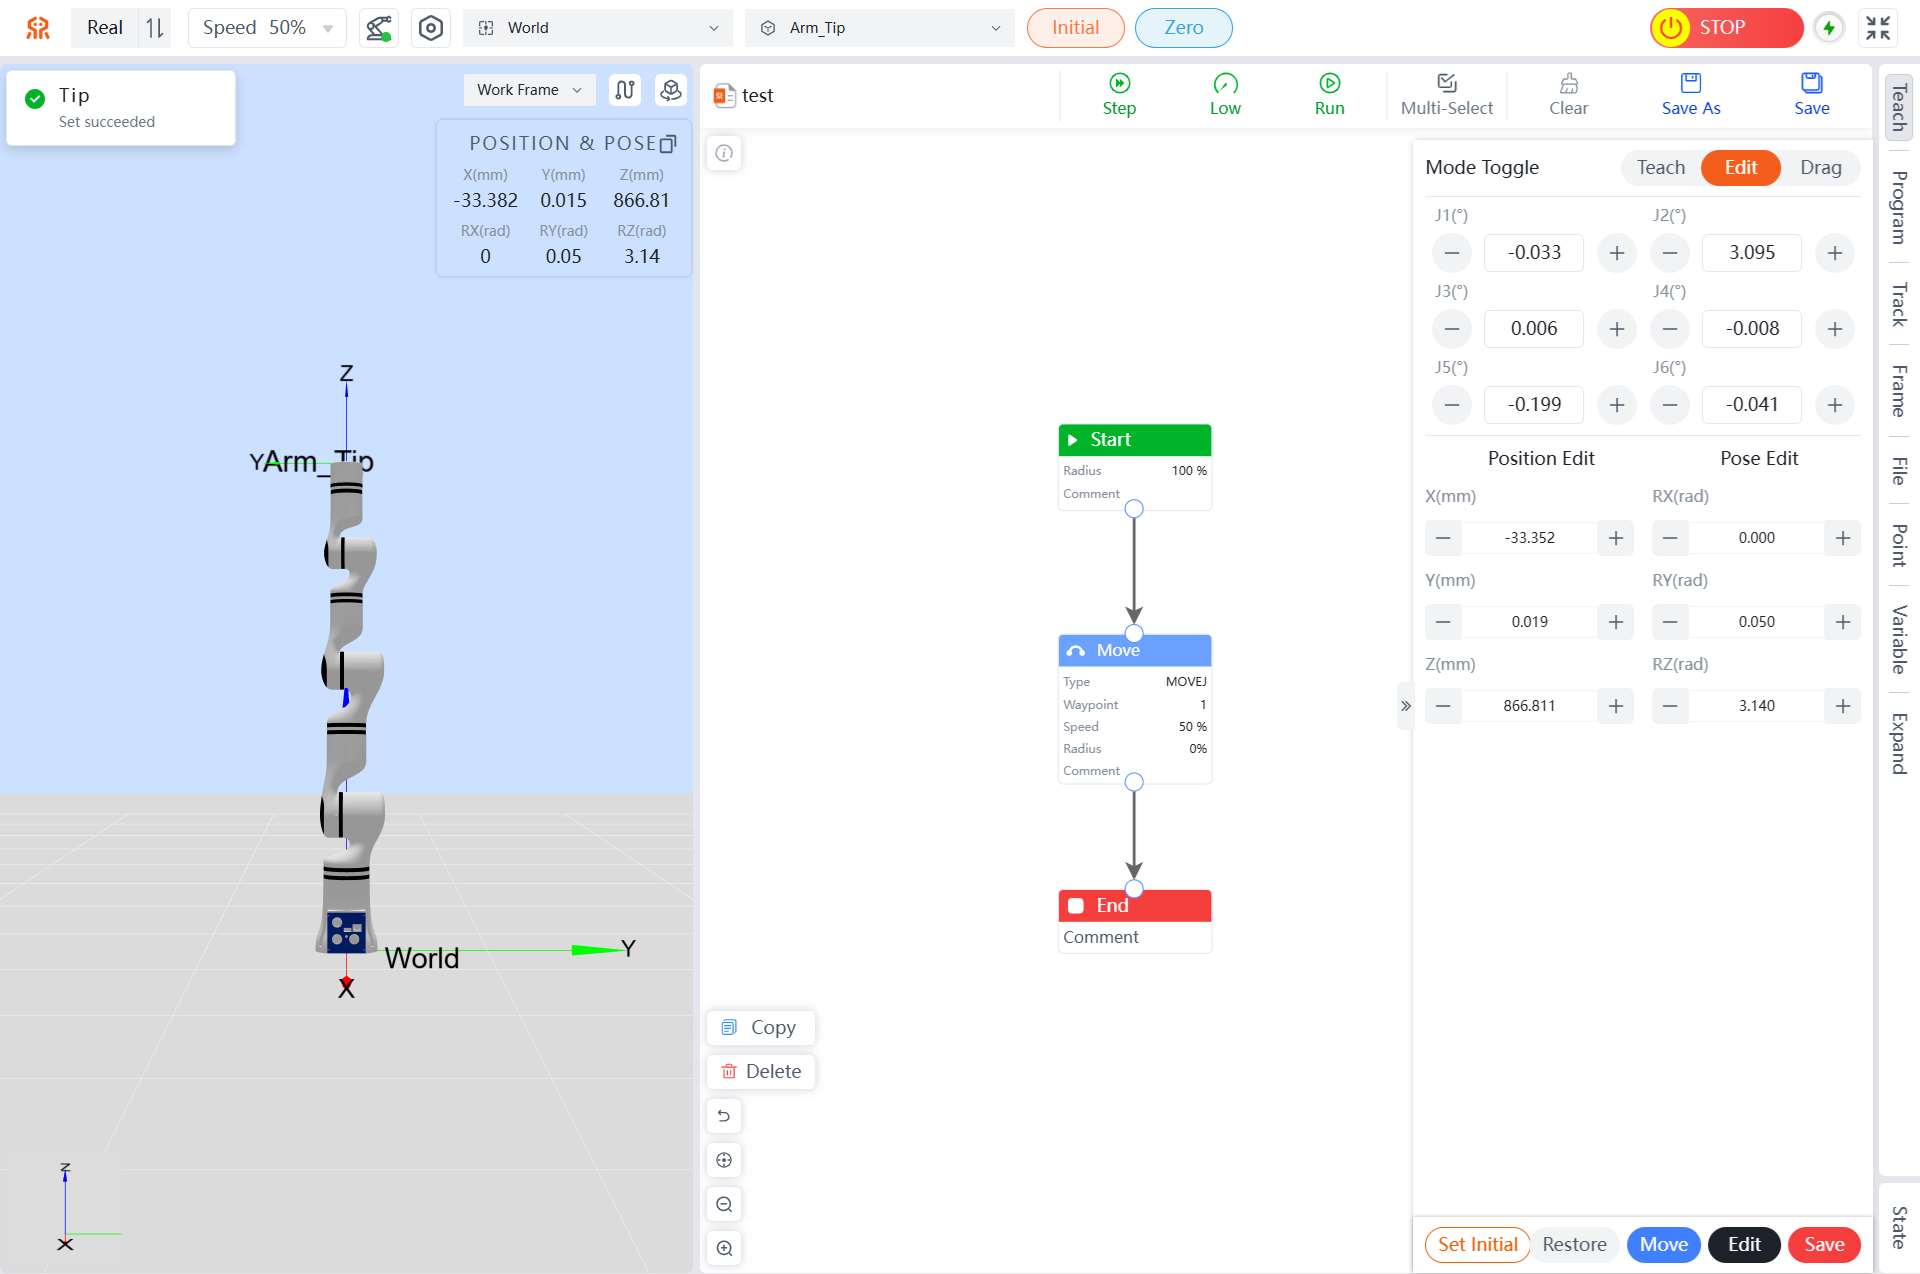Click the Multi-Select icon
The height and width of the screenshot is (1274, 1920).
[x=1446, y=83]
